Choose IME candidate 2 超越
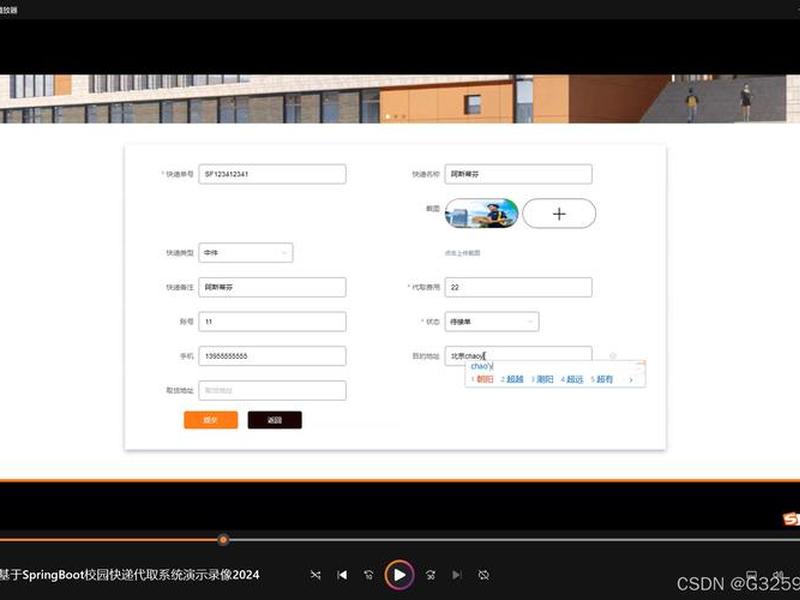800x600 pixels. 512,380
